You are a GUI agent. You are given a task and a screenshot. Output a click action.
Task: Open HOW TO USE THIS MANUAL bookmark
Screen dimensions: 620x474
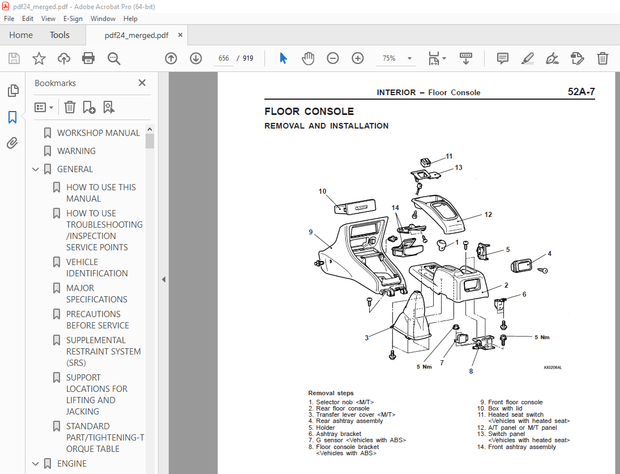pyautogui.click(x=101, y=193)
